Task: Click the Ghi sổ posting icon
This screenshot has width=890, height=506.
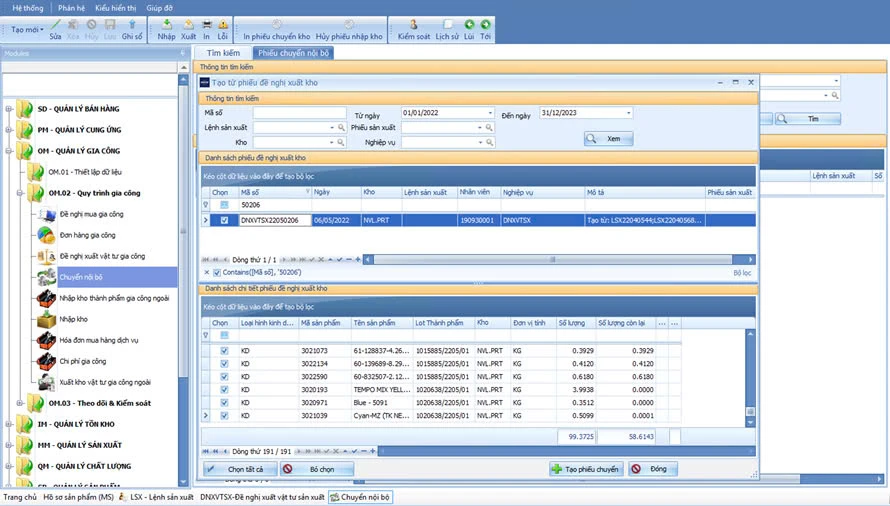Action: coord(132,24)
